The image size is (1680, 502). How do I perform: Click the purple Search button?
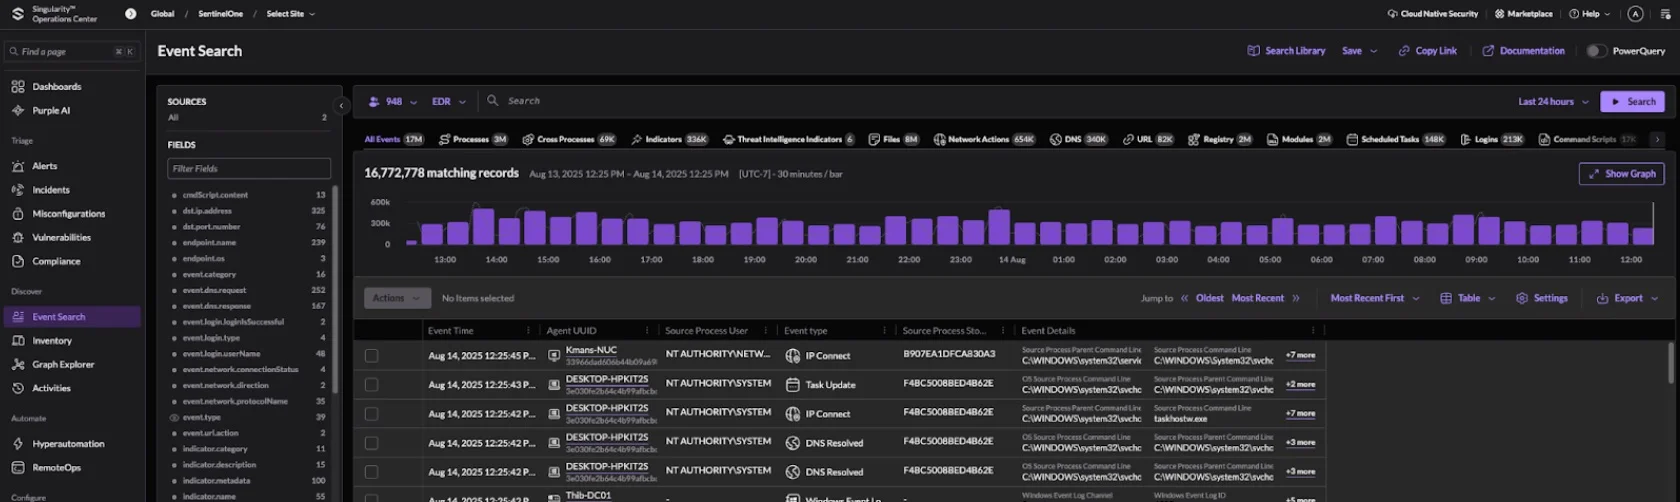[x=1632, y=101]
